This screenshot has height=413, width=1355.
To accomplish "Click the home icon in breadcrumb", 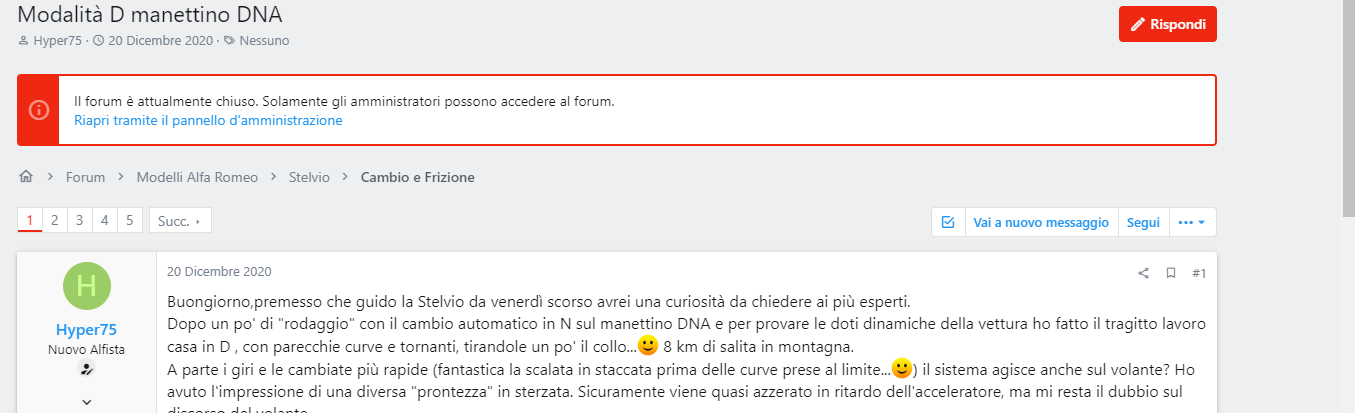I will [26, 177].
